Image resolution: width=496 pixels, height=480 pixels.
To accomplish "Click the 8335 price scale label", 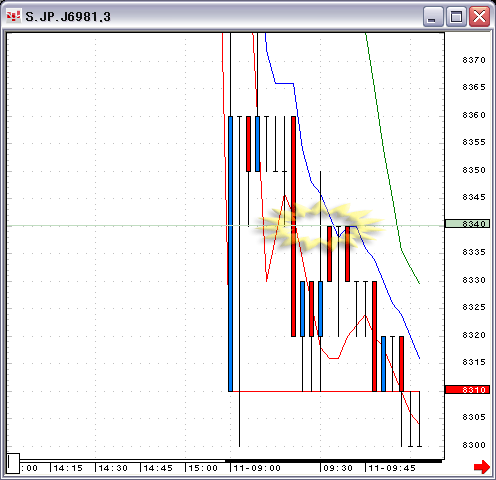I will pos(474,252).
